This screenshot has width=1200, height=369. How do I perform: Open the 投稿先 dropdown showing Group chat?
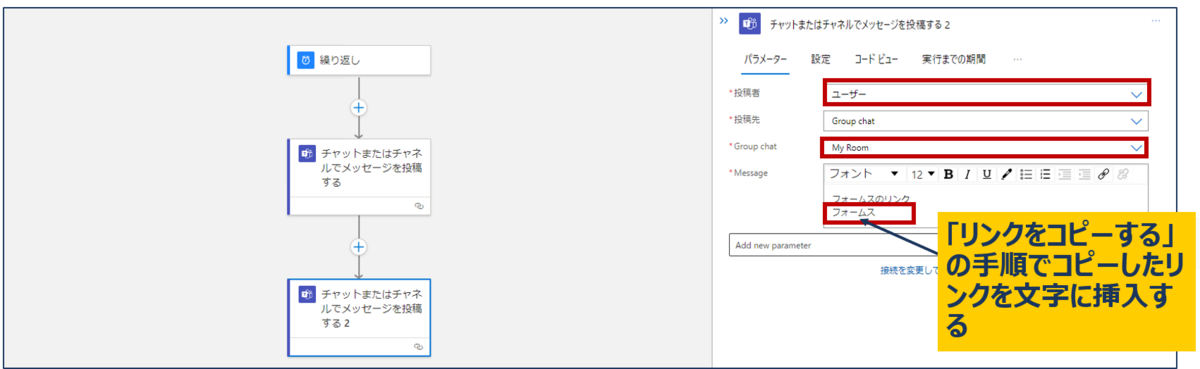tap(987, 121)
